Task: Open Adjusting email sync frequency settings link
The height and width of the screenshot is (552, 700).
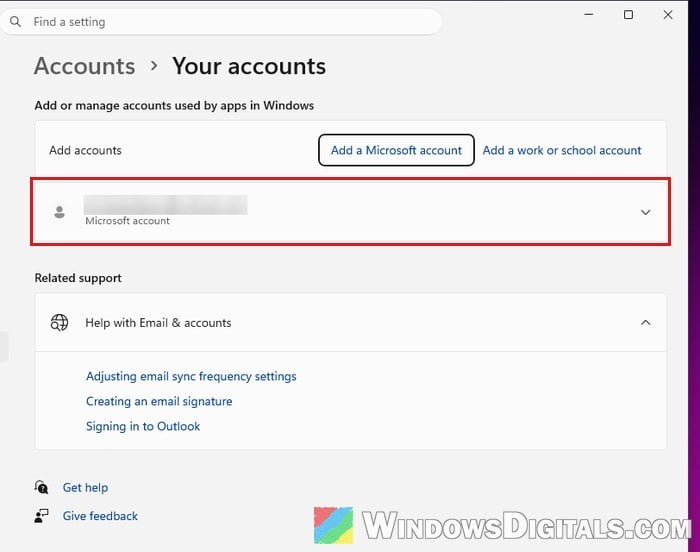Action: pos(191,376)
